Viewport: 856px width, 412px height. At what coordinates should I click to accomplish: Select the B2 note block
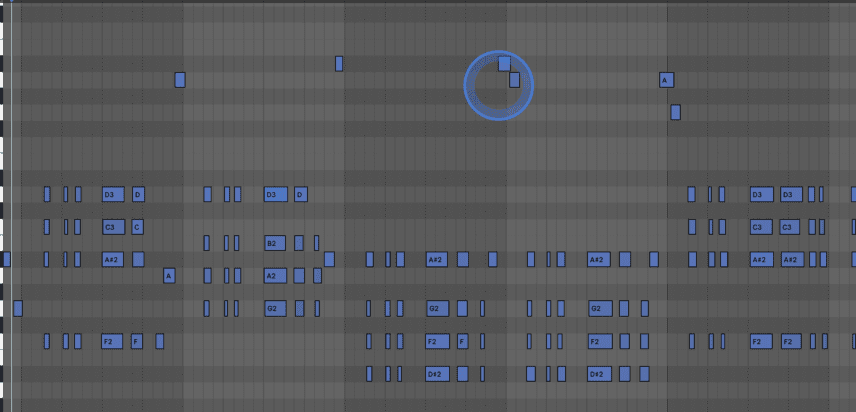pyautogui.click(x=275, y=243)
